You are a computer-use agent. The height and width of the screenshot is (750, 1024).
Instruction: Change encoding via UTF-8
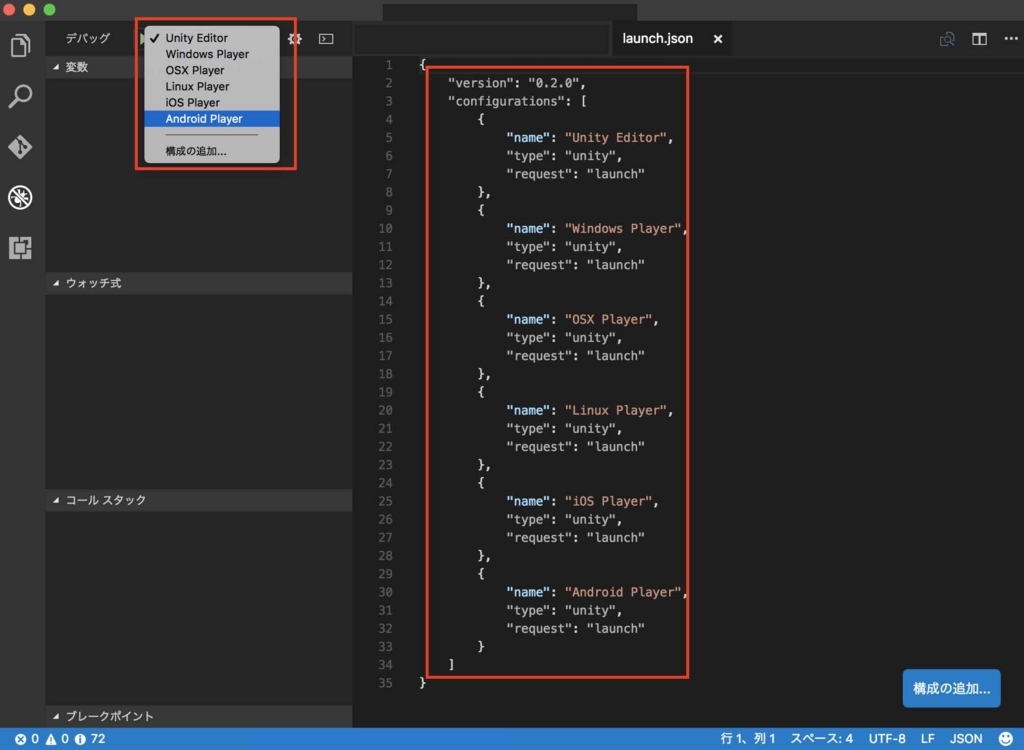click(887, 739)
